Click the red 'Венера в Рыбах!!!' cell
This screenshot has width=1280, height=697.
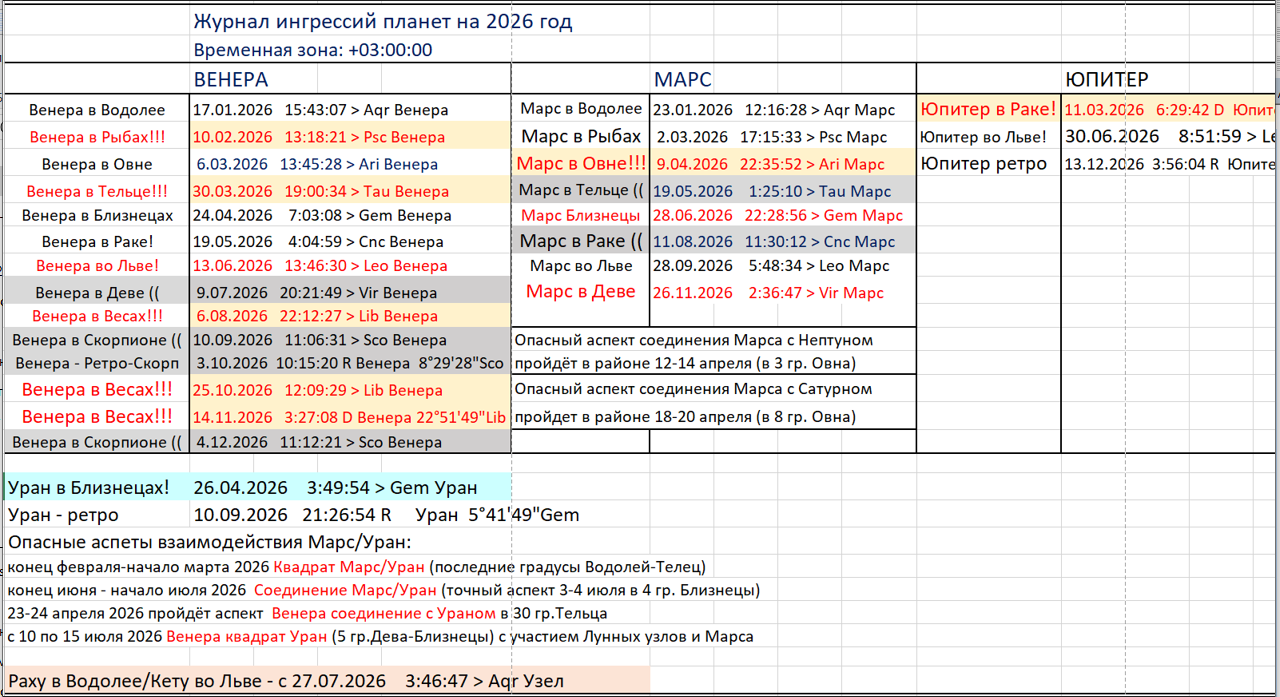click(x=97, y=137)
